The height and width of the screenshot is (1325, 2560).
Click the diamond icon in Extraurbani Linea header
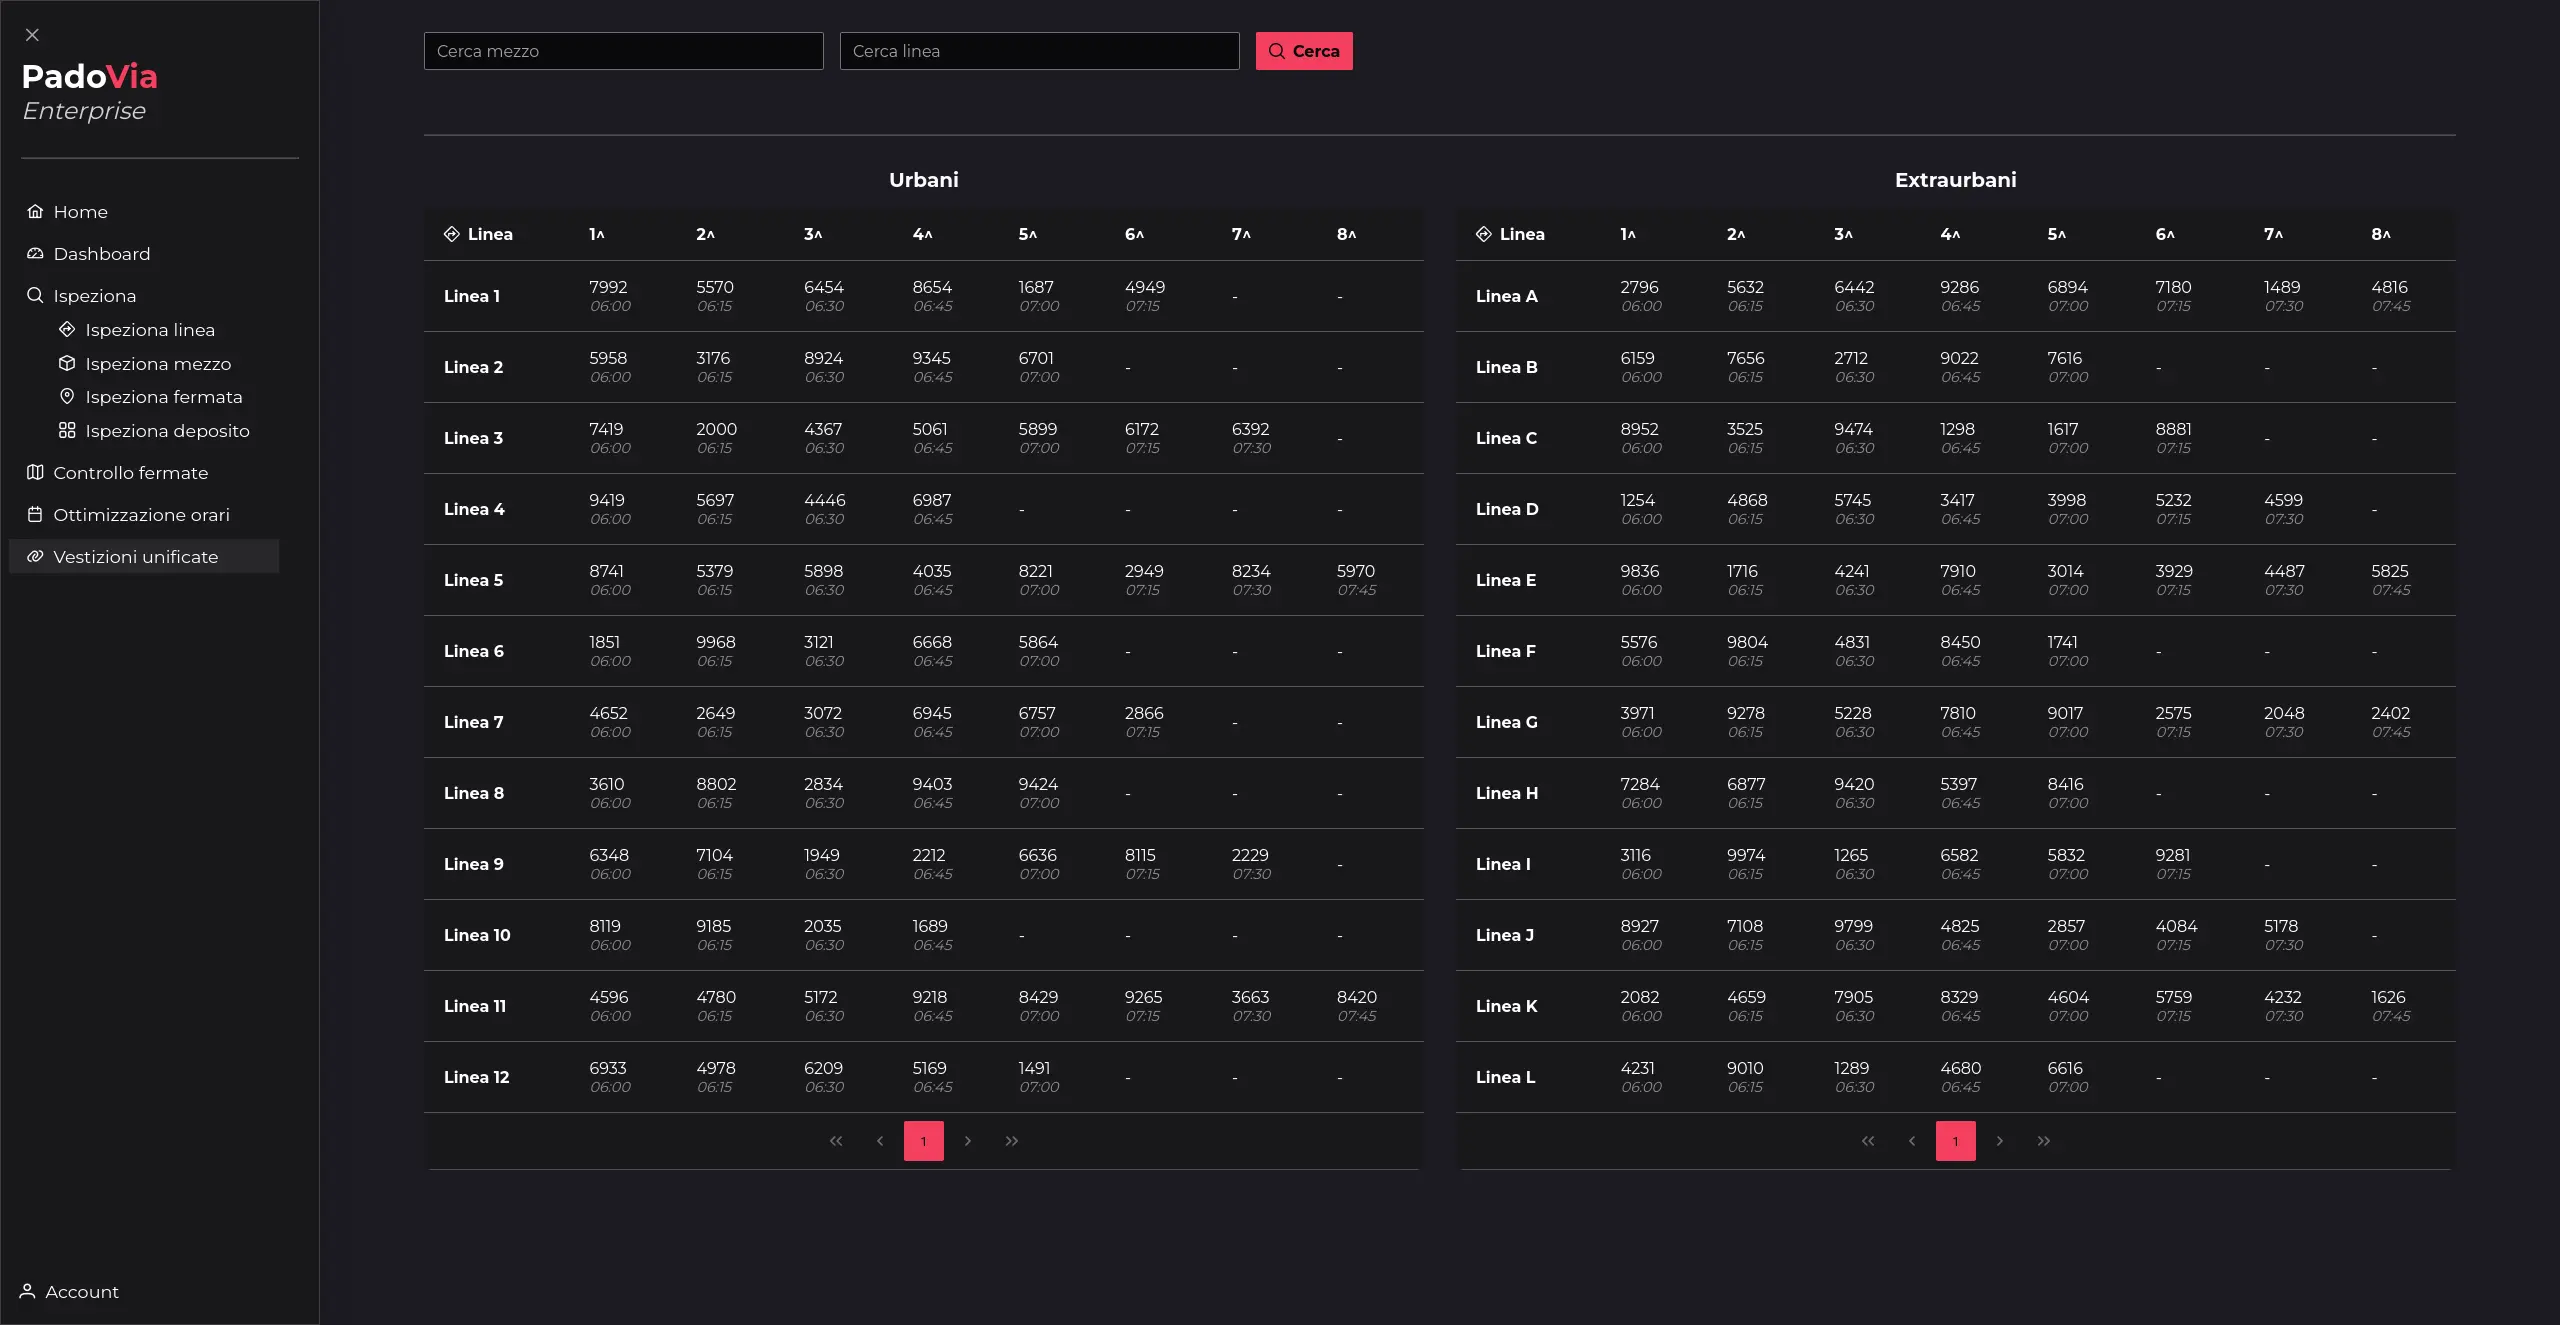coord(1484,234)
